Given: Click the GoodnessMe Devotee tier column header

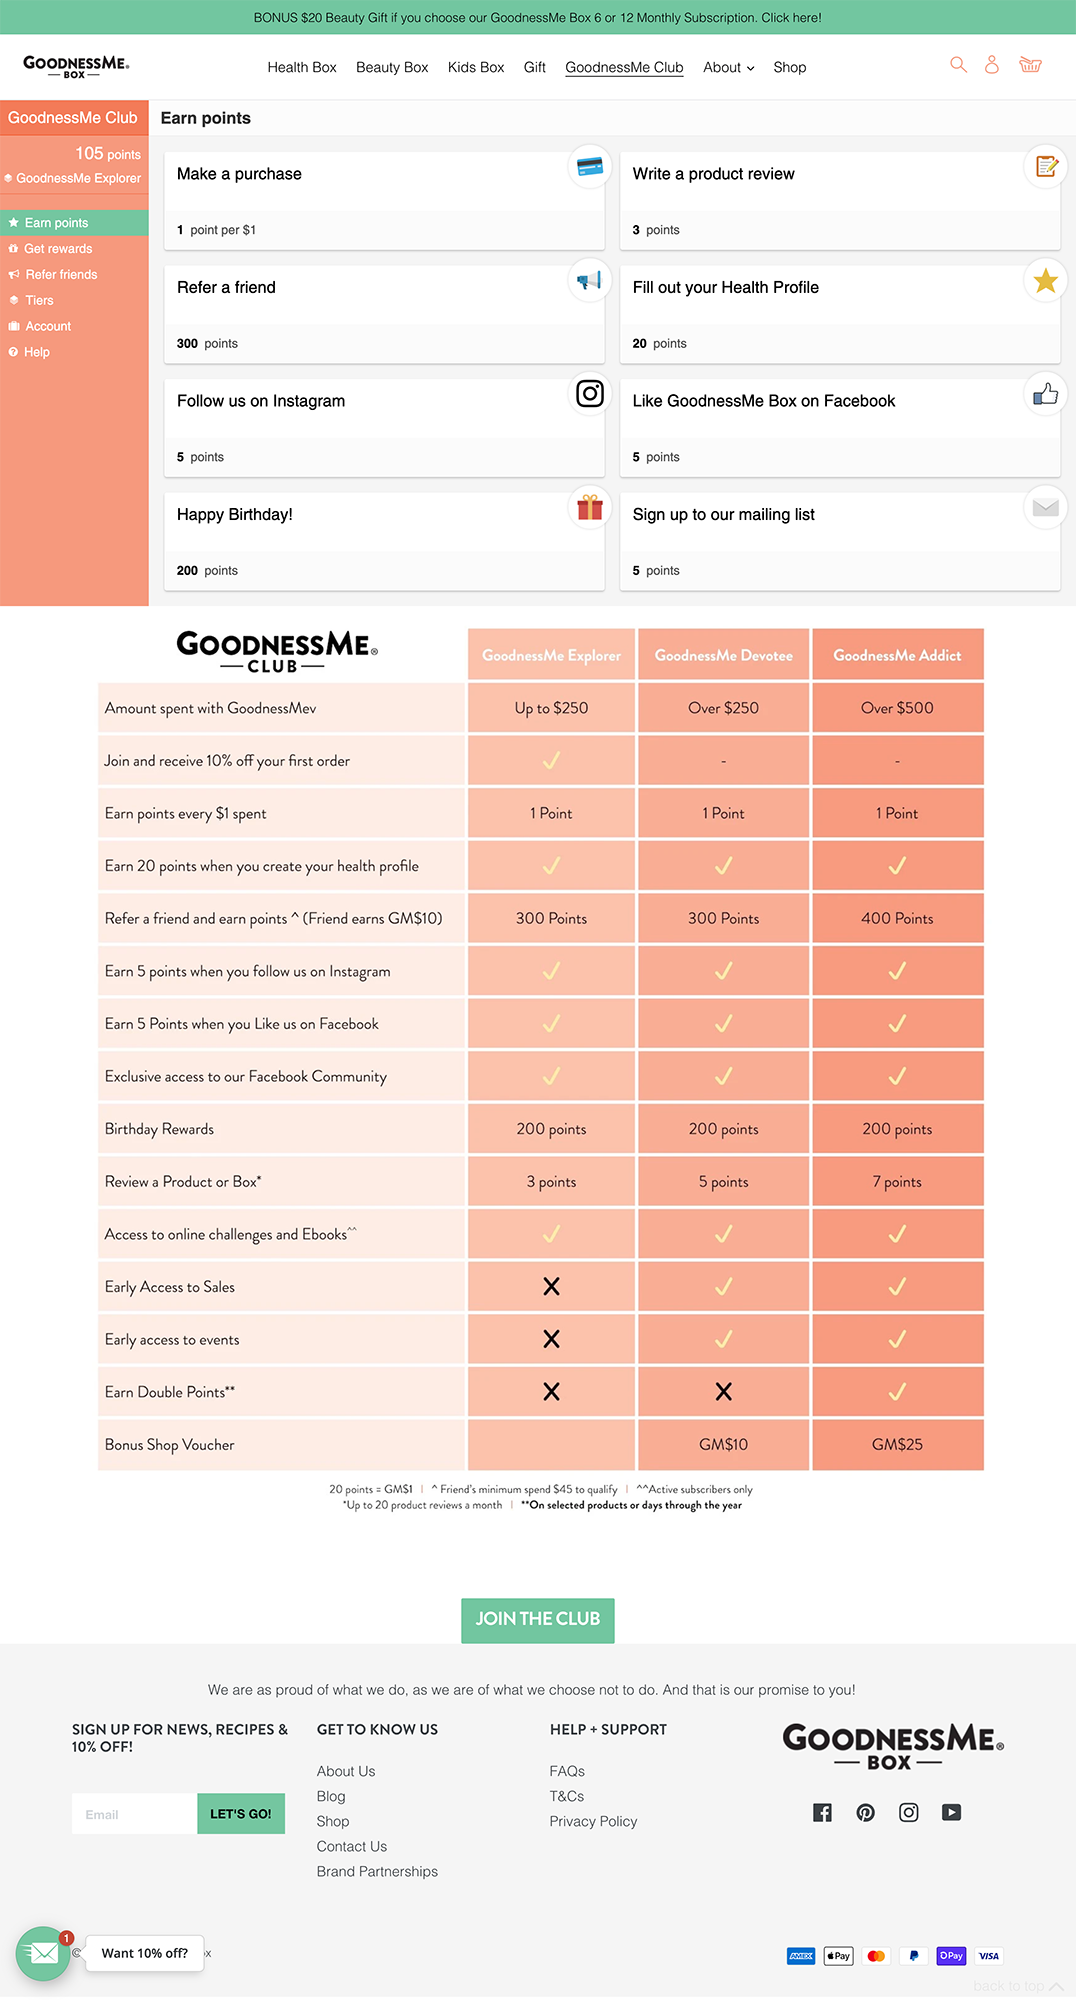Looking at the screenshot, I should (723, 655).
